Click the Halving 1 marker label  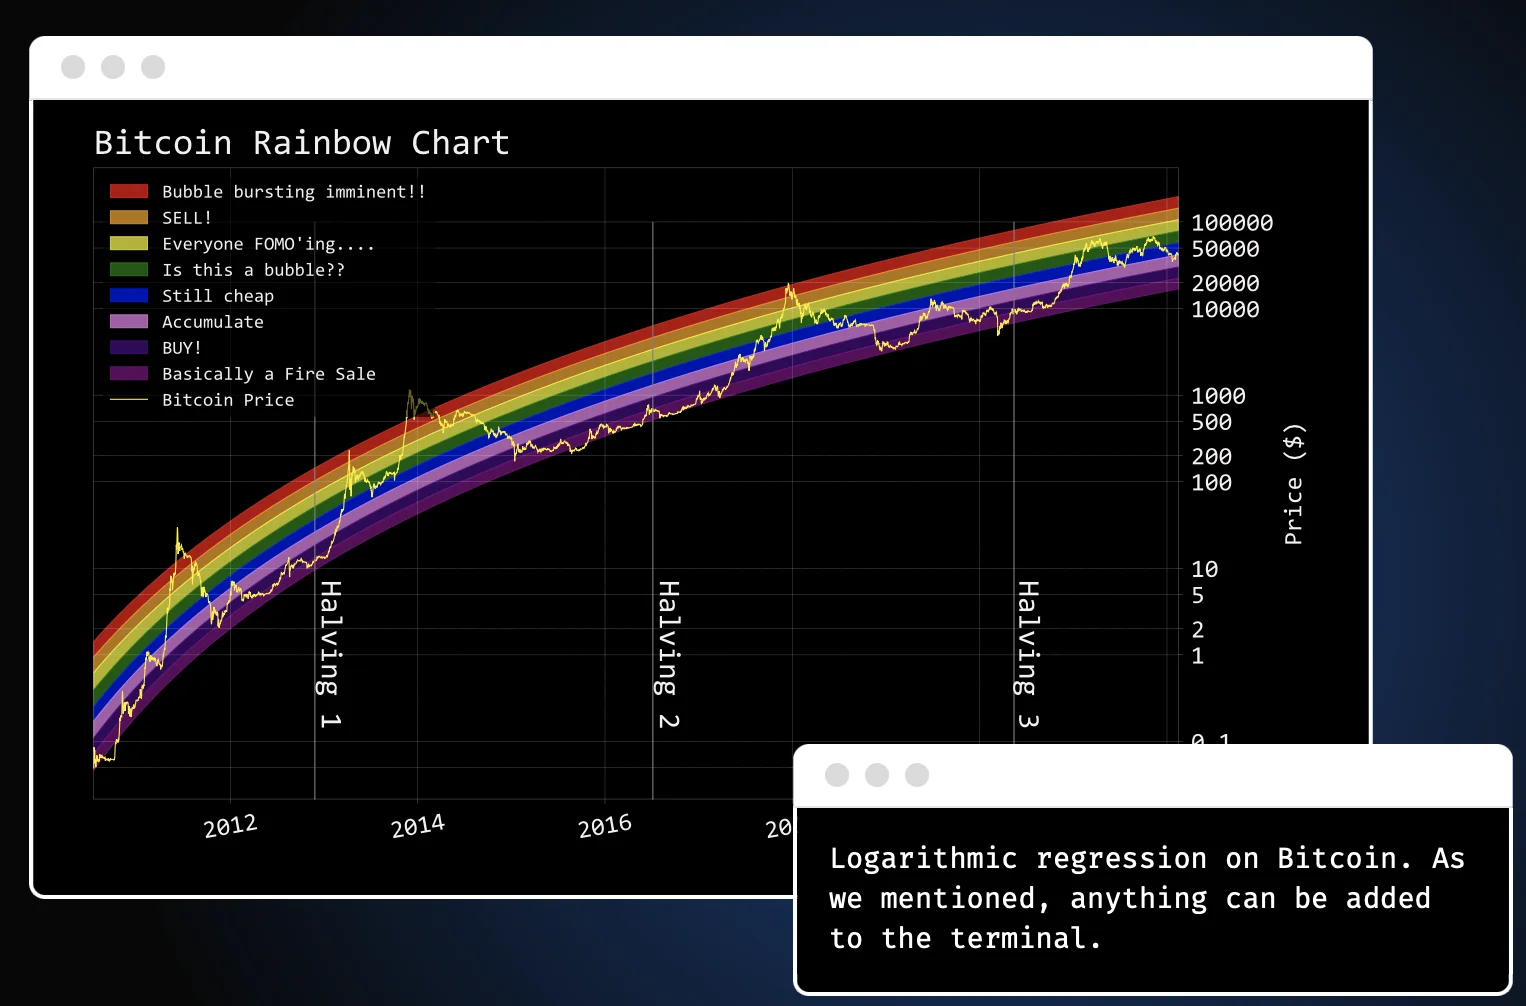coord(330,654)
